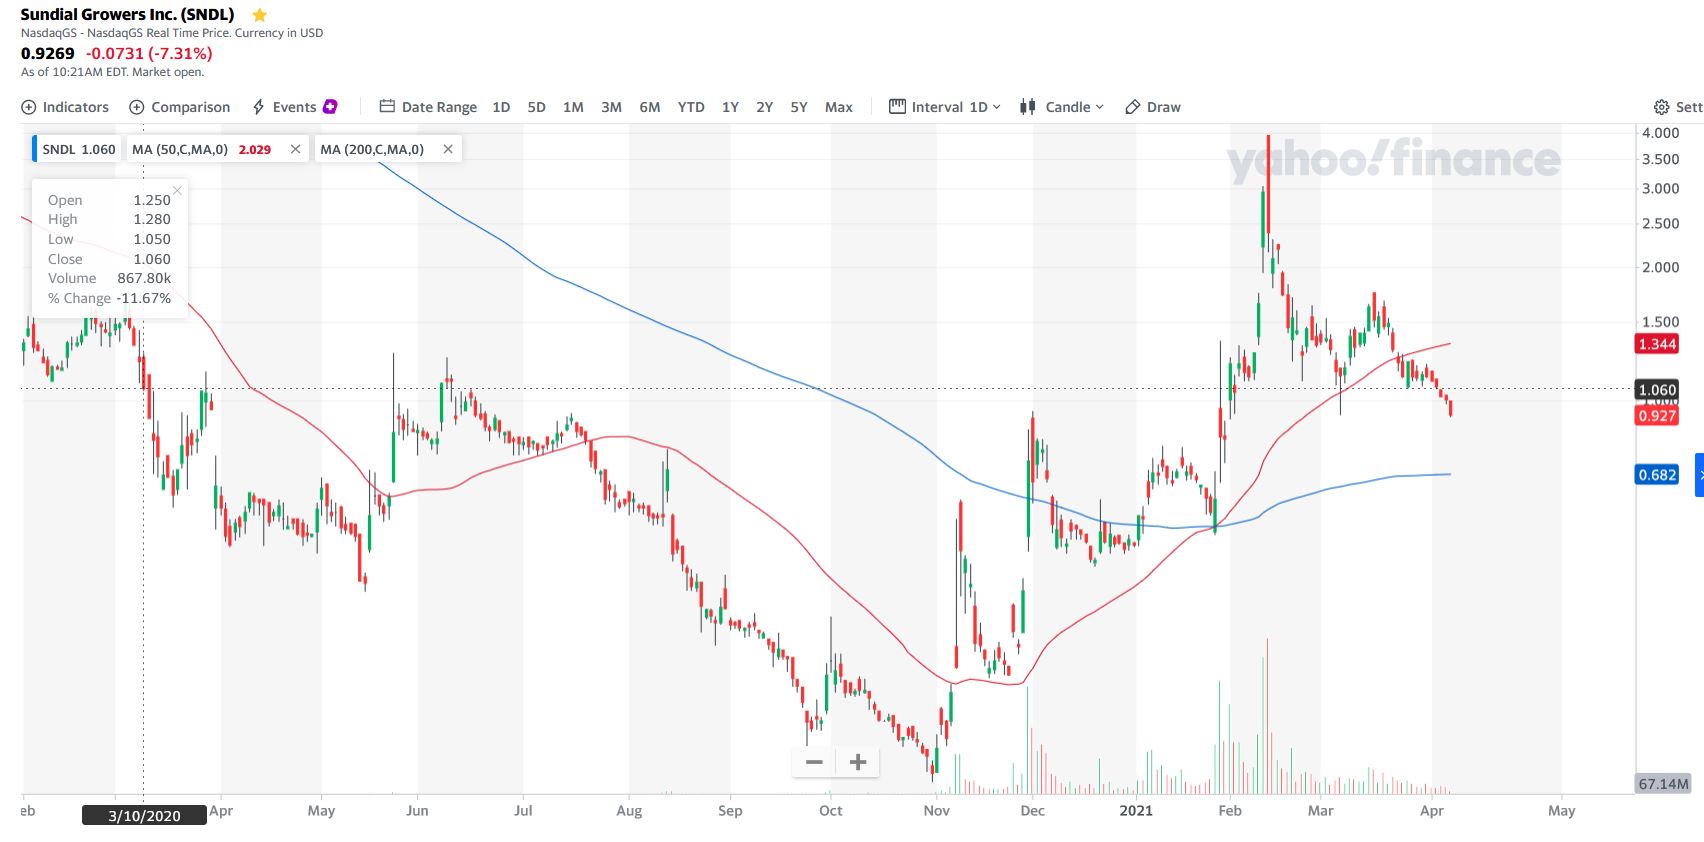
Task: Click the Sundial Growers Inc. (SNDL) title
Action: click(127, 15)
